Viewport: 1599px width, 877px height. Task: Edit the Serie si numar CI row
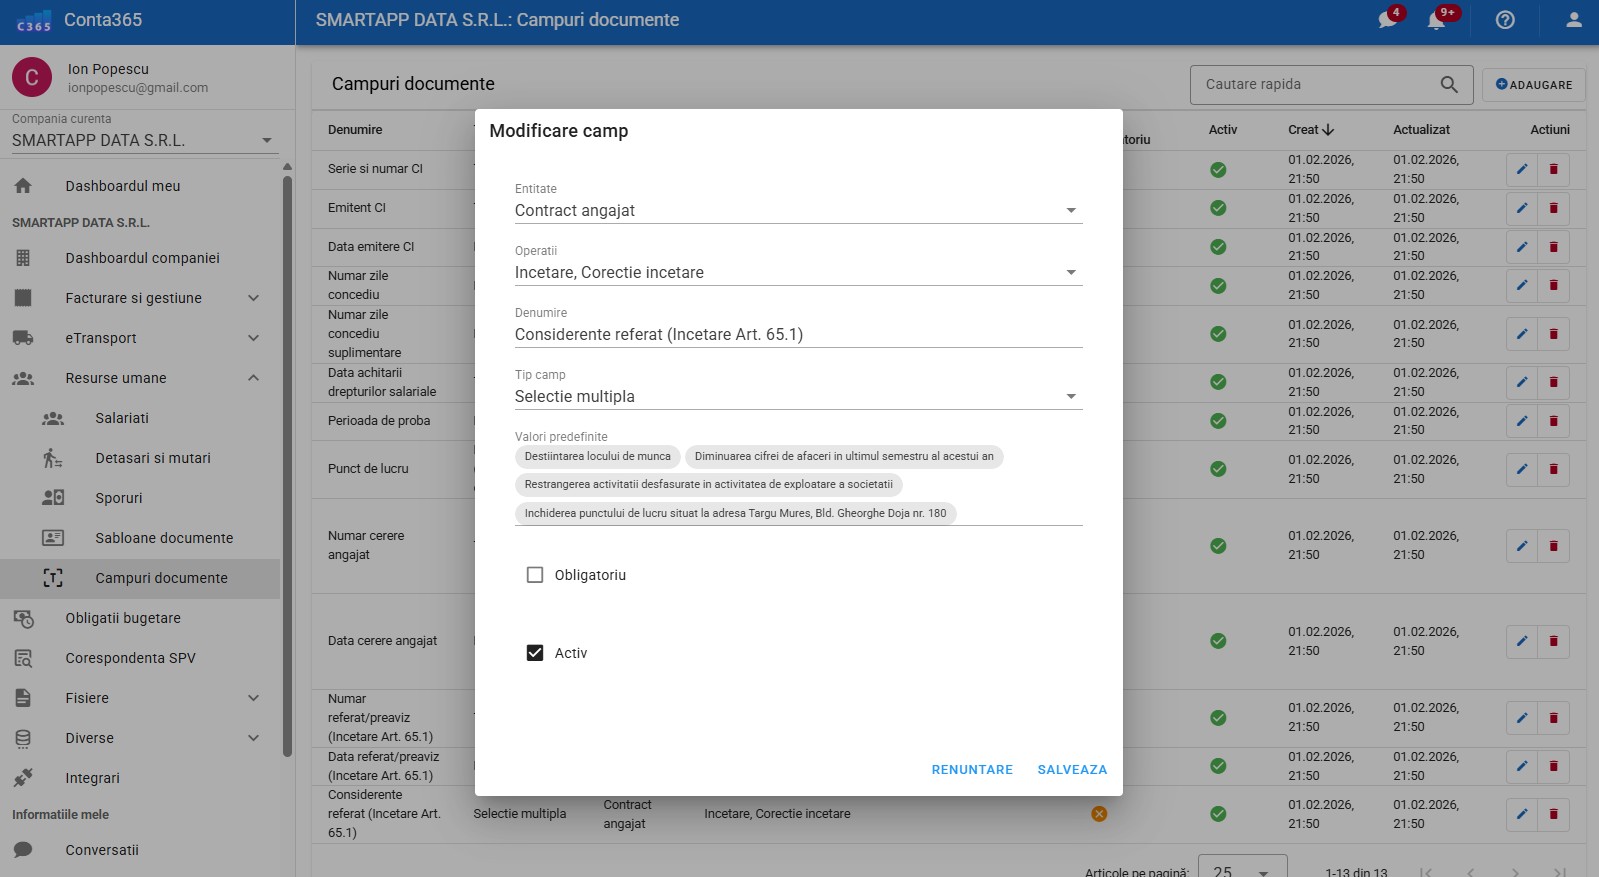coord(1521,169)
